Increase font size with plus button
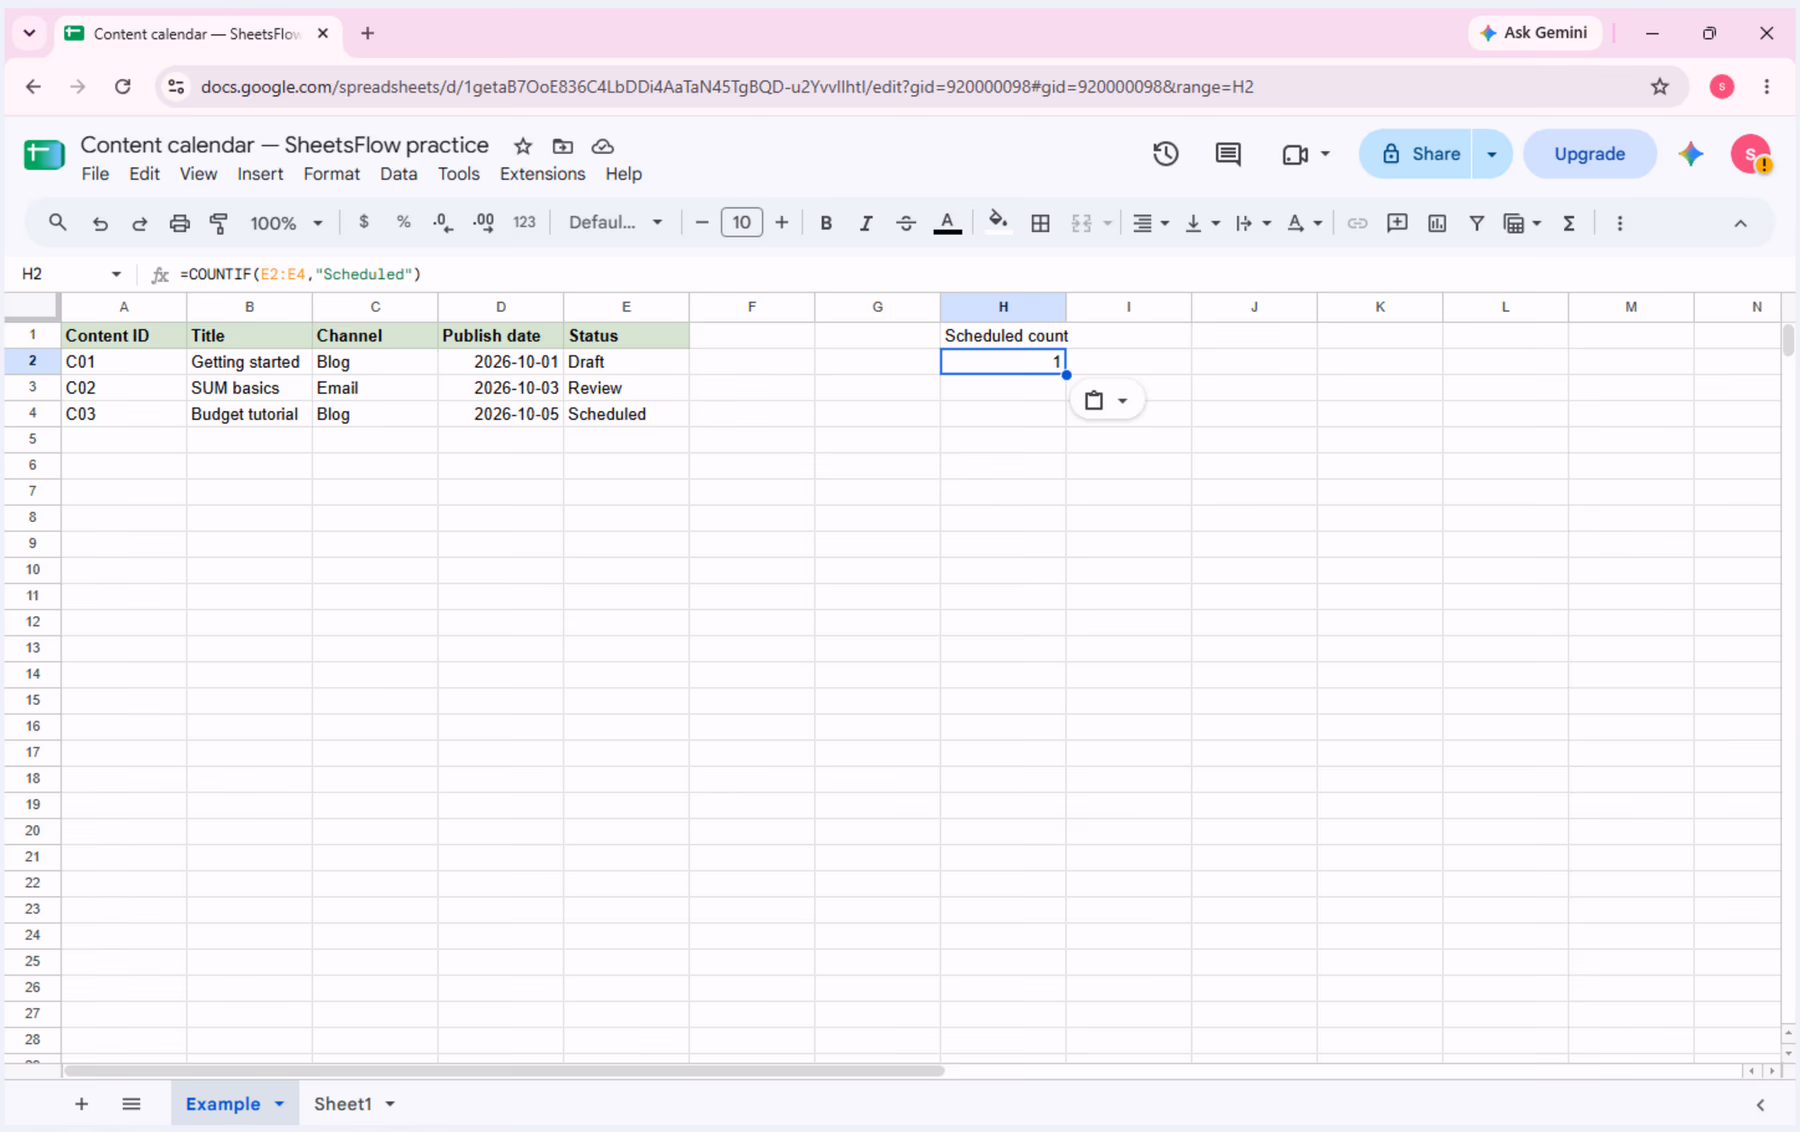This screenshot has height=1132, width=1800. click(781, 223)
